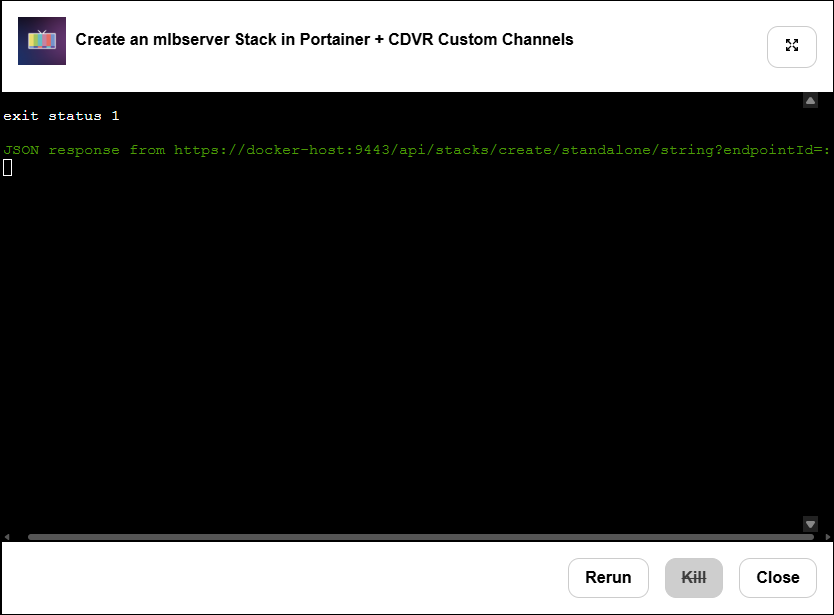Rerun the mlbserver stack action
Viewport: 834px width, 615px height.
point(608,577)
